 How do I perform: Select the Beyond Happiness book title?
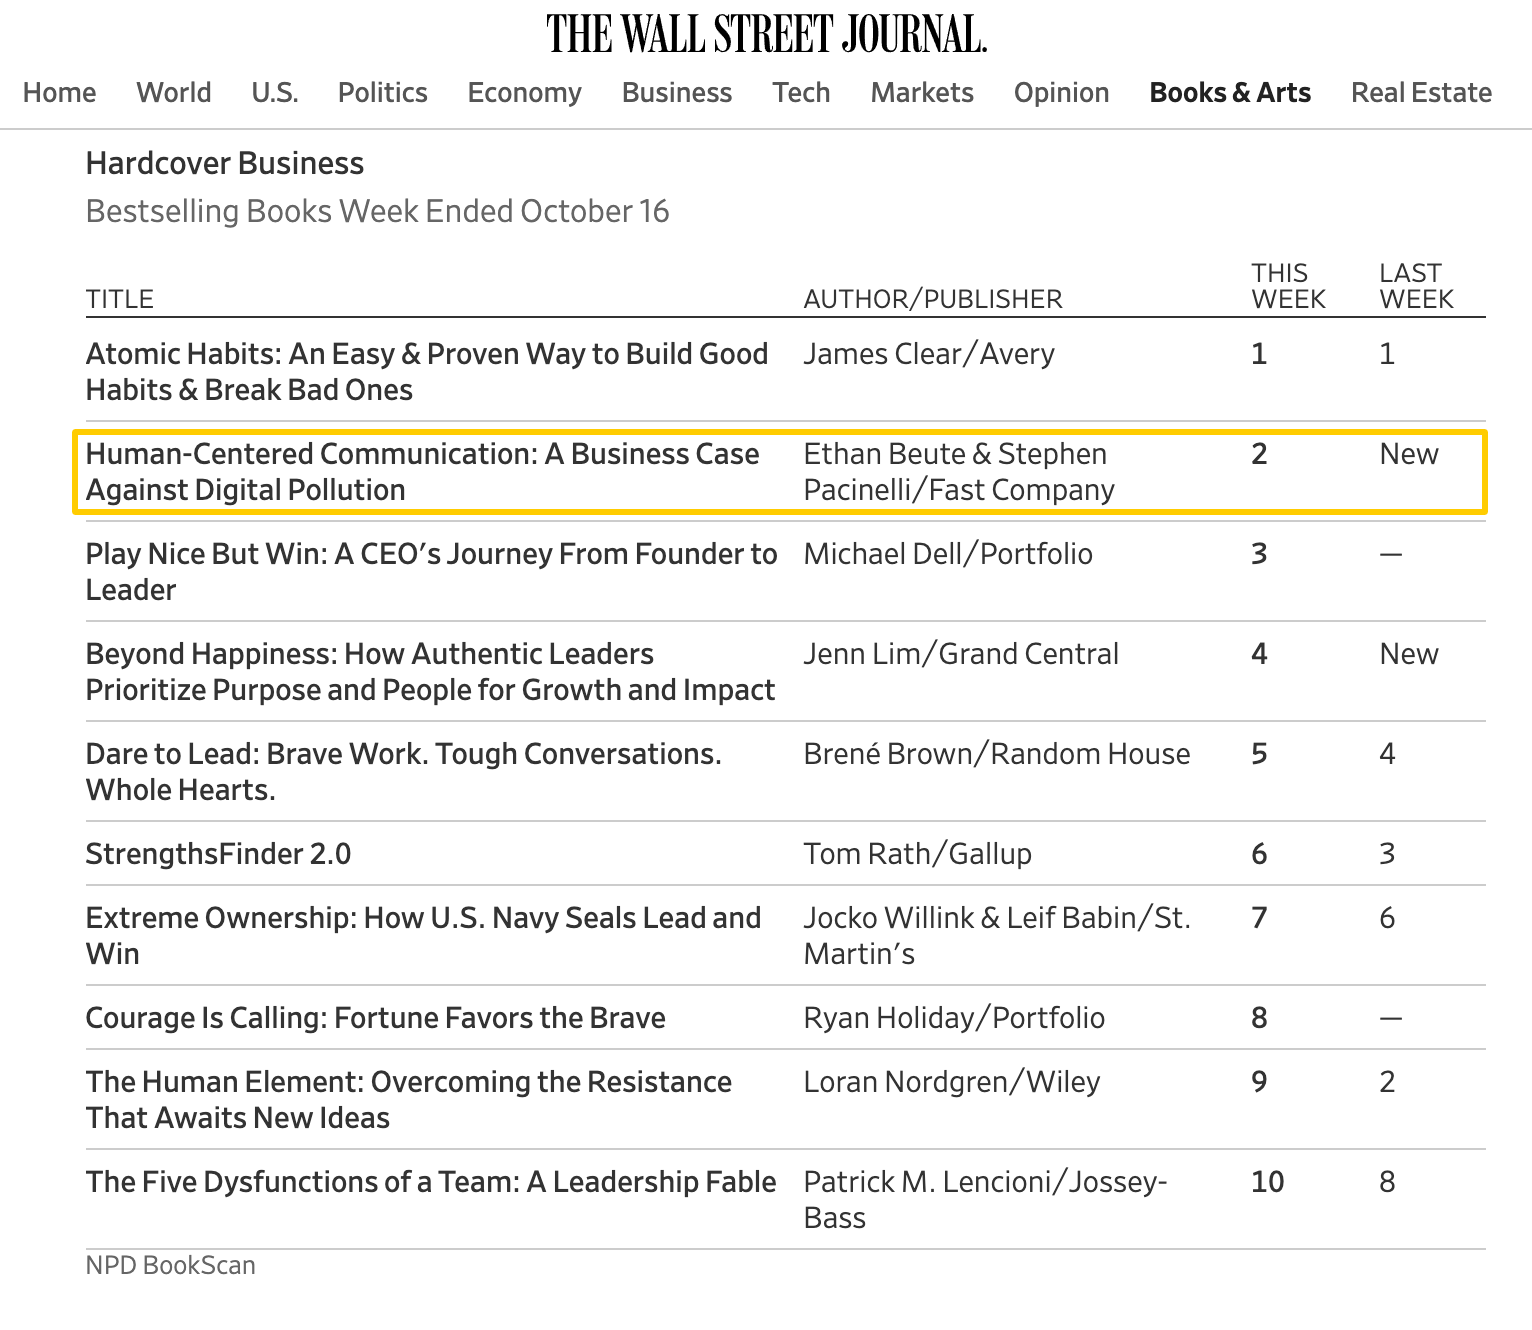[431, 672]
